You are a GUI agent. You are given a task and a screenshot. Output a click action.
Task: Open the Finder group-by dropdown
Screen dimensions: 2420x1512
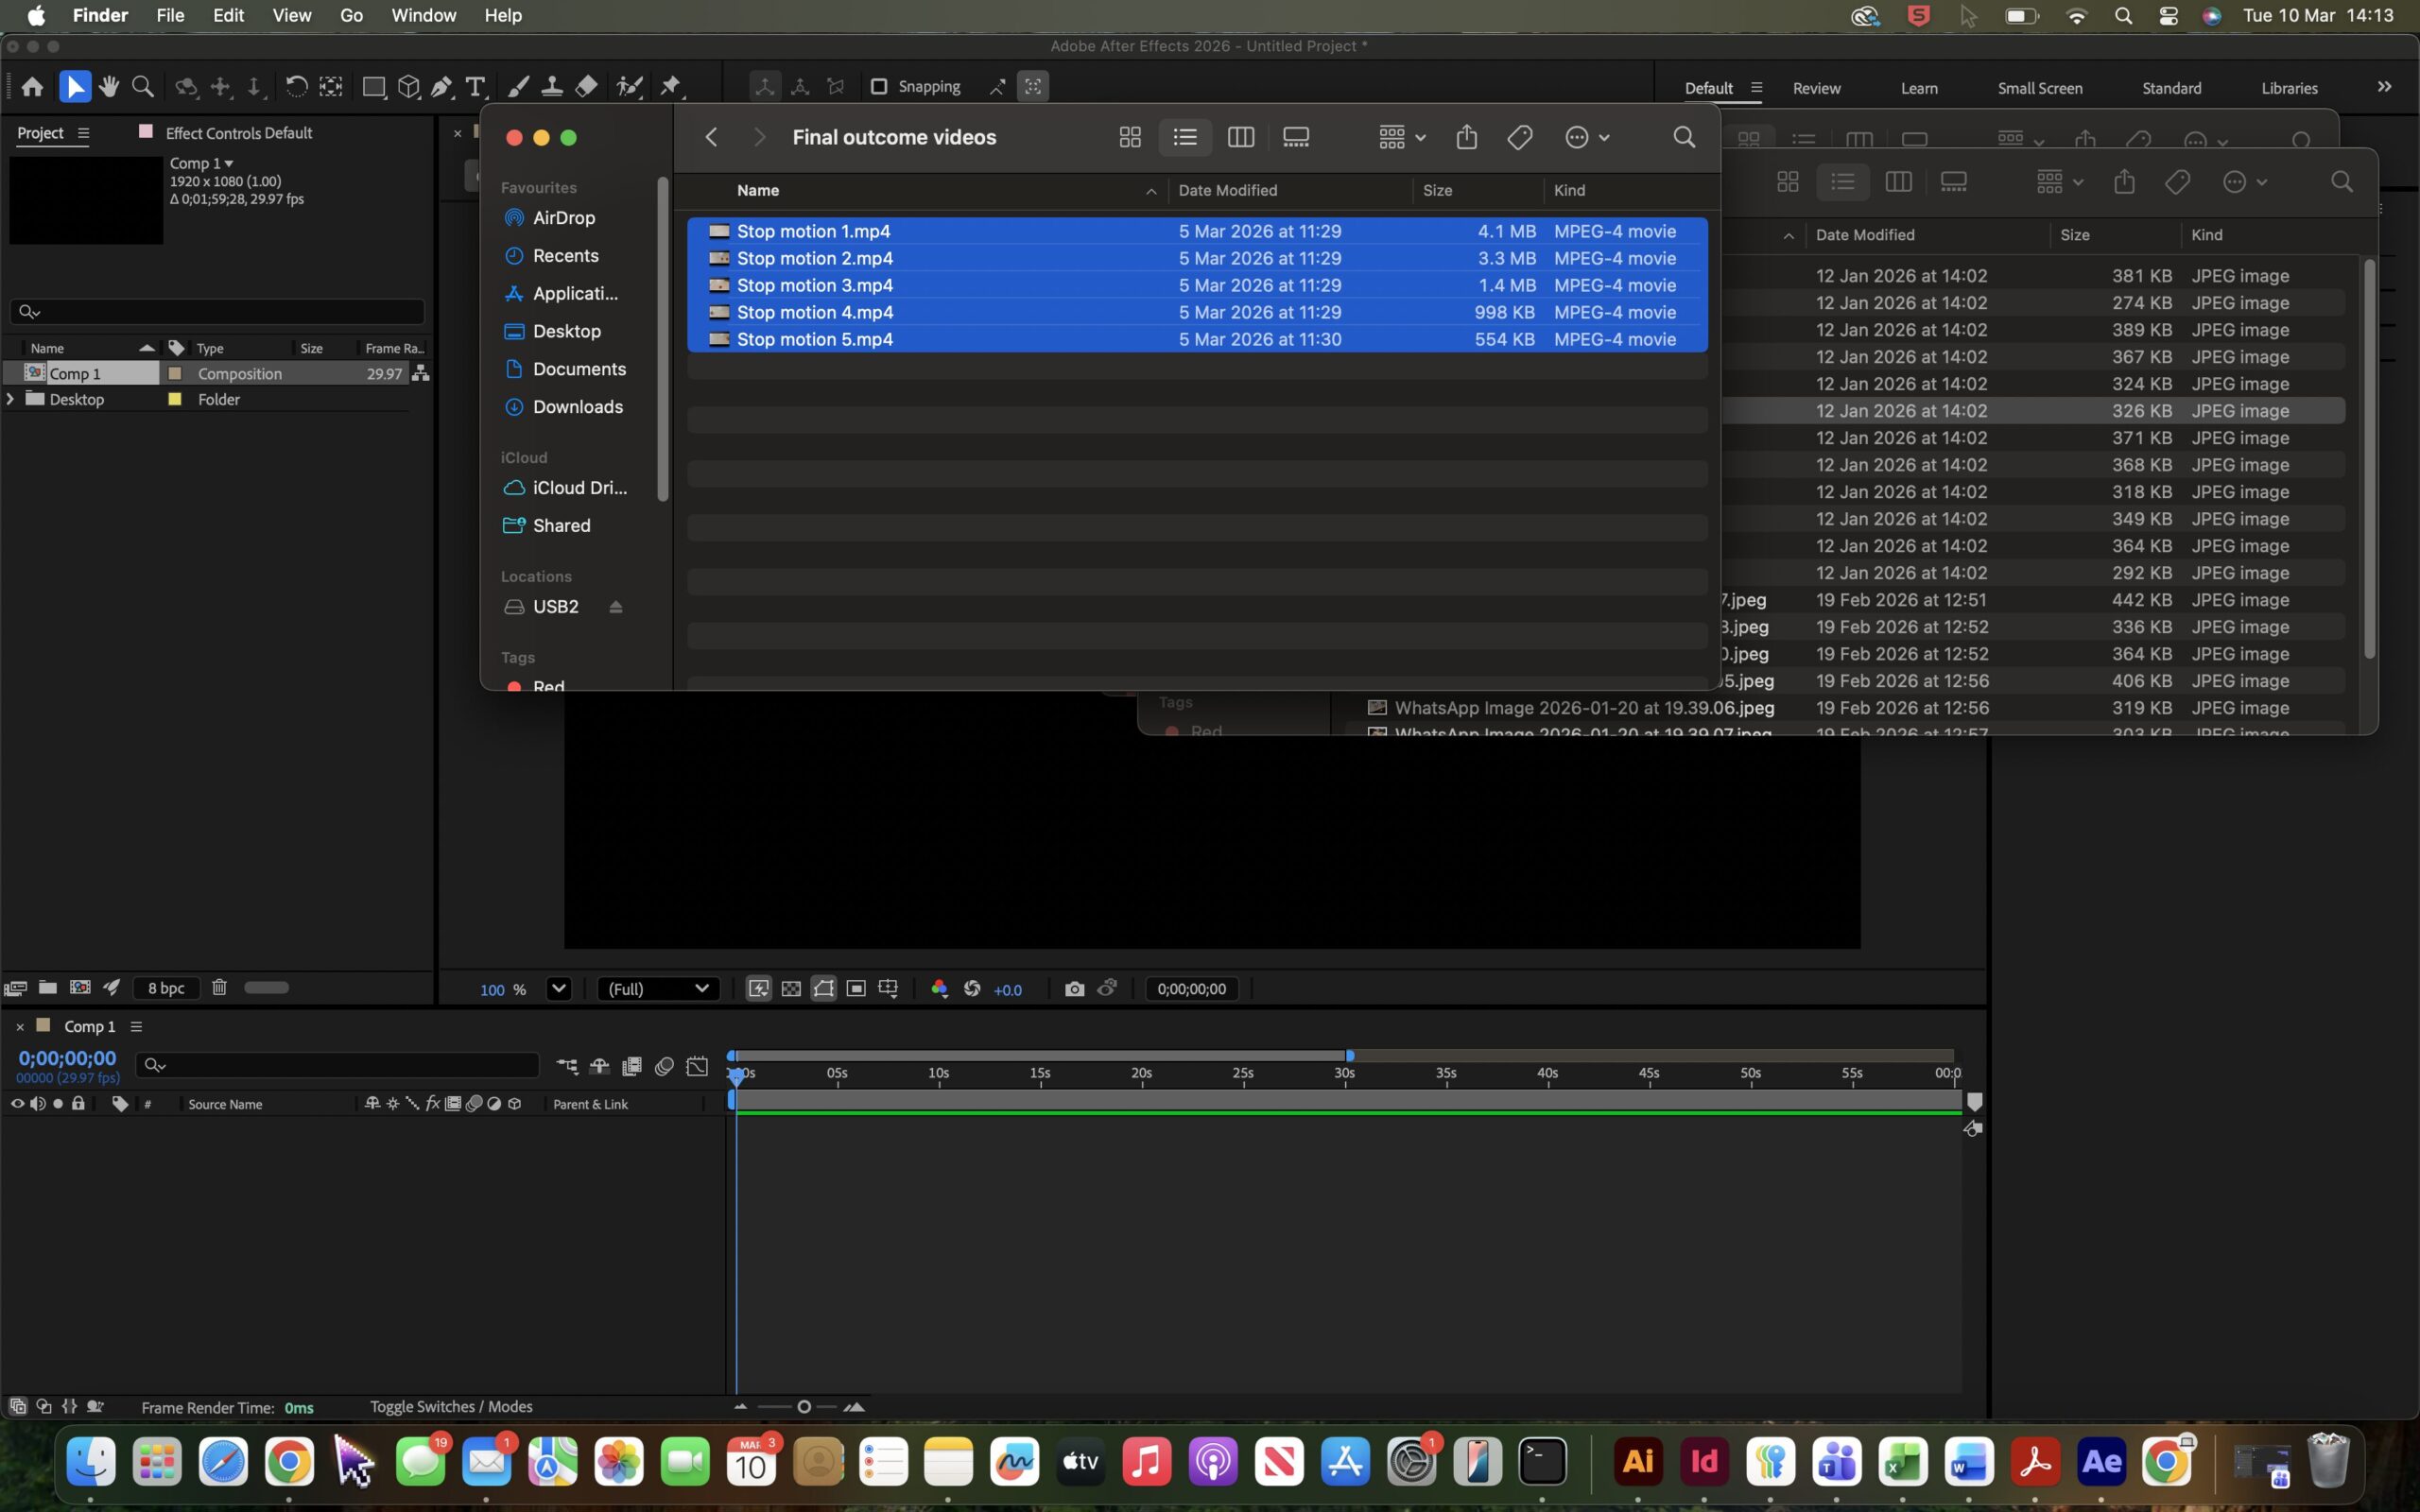(x=1401, y=137)
